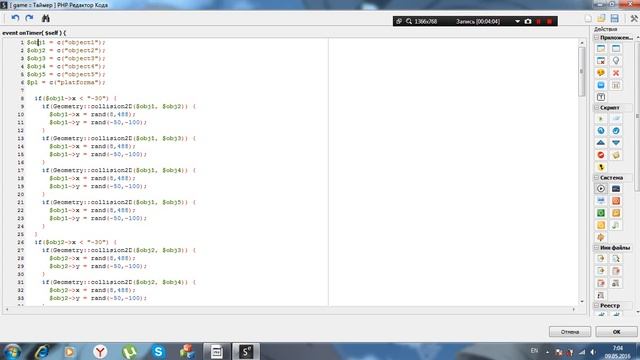This screenshot has height=360, width=640.
Task: Open Find with the binoculars icon
Action: tap(46, 18)
